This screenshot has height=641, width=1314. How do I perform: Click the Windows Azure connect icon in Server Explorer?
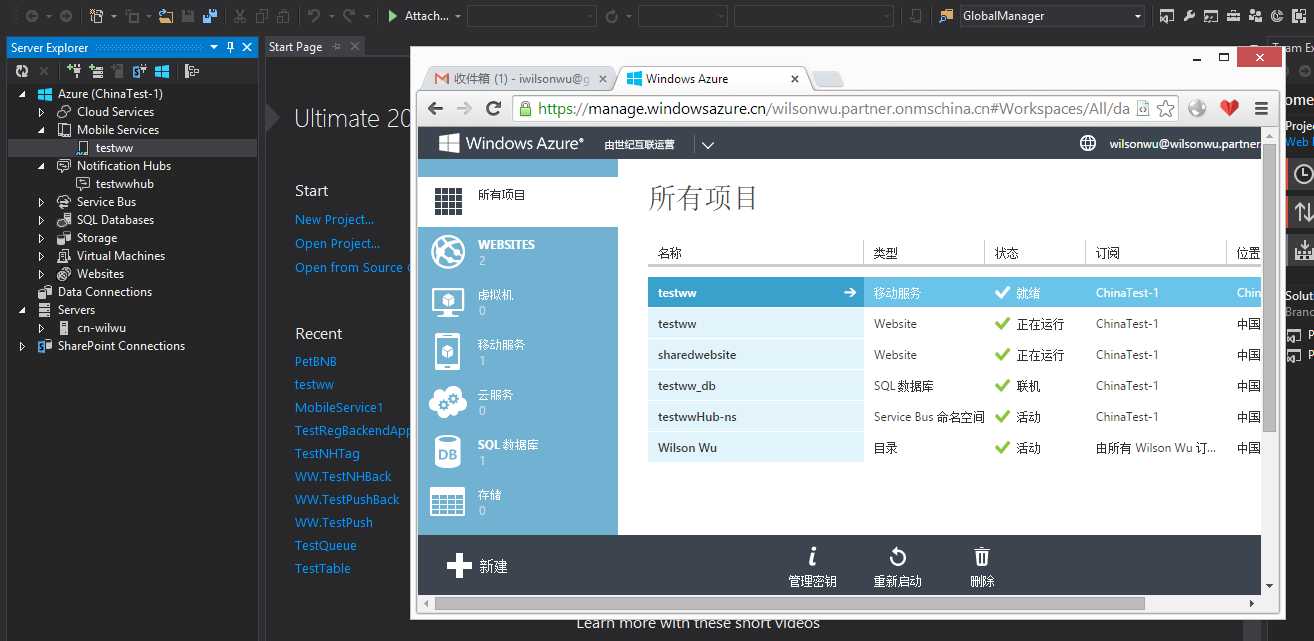[x=161, y=71]
